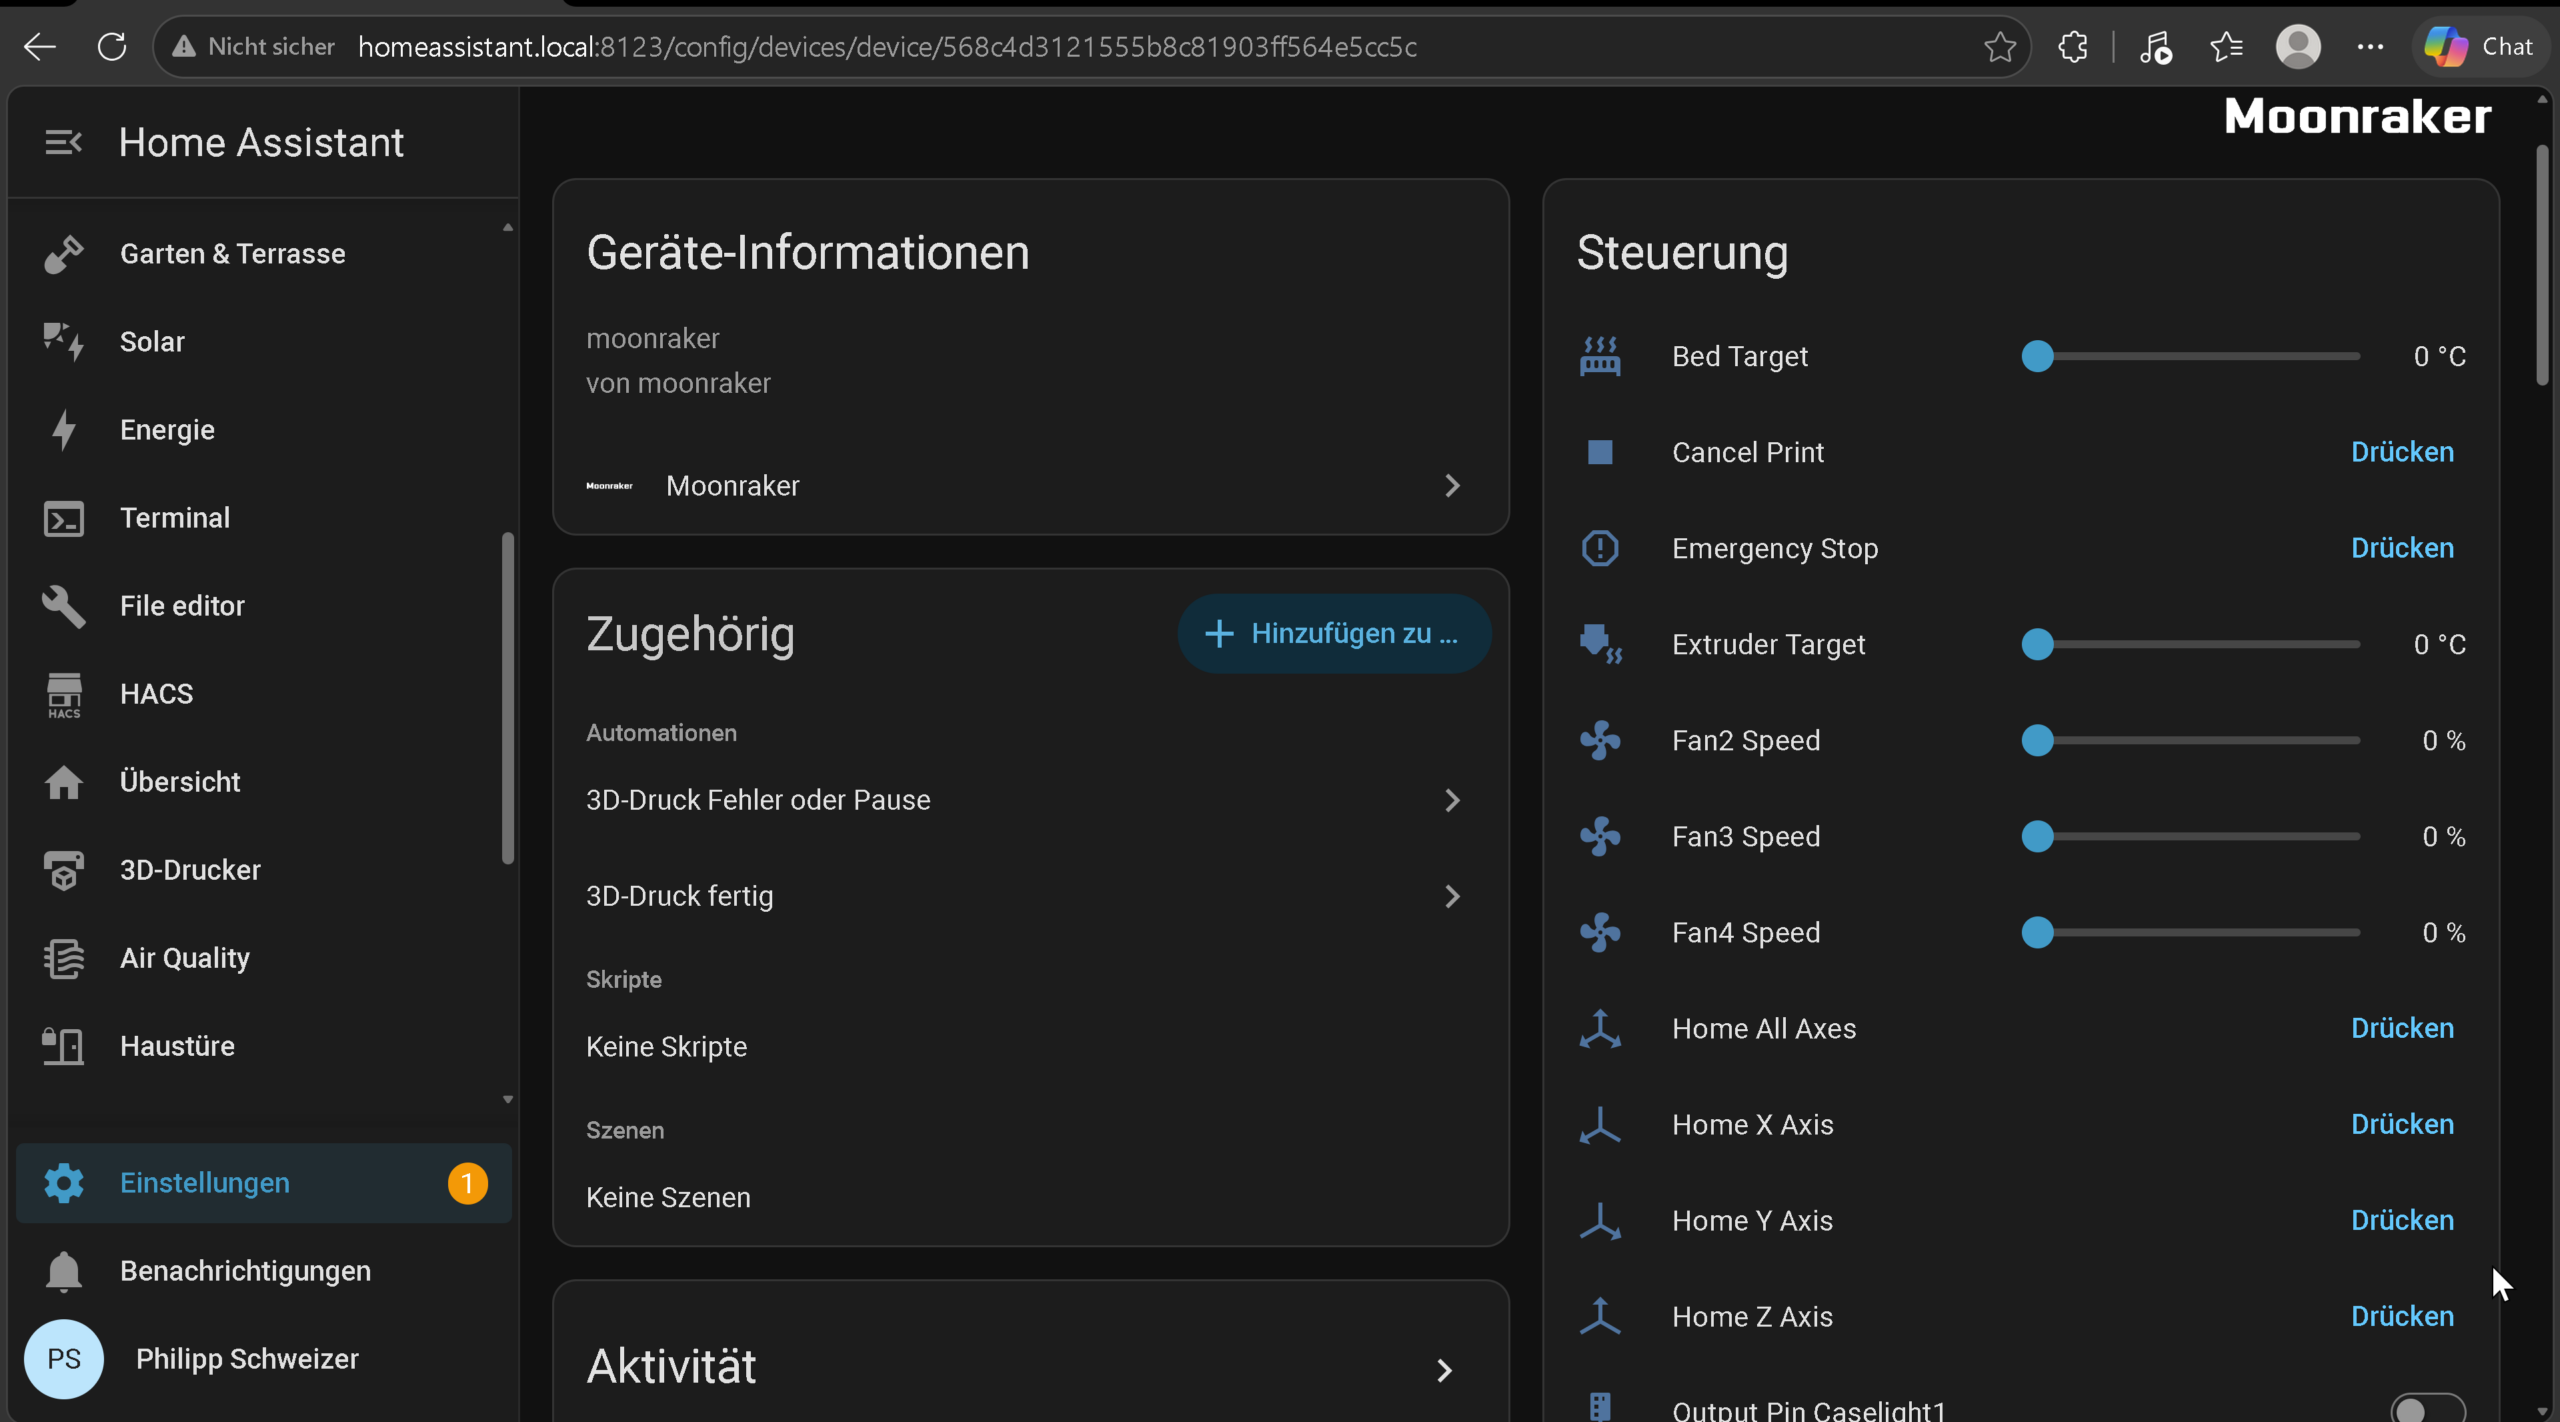2560x1422 pixels.
Task: Click the browser address bar URL
Action: [887, 47]
